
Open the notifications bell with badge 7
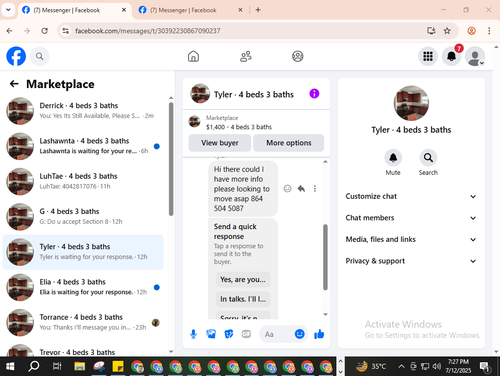click(452, 56)
